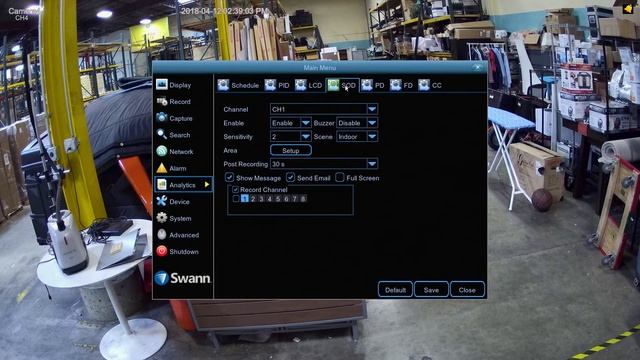Screen dimensions: 640x360
Task: Tick the select-all checkbox before channel 1
Action: click(x=236, y=199)
